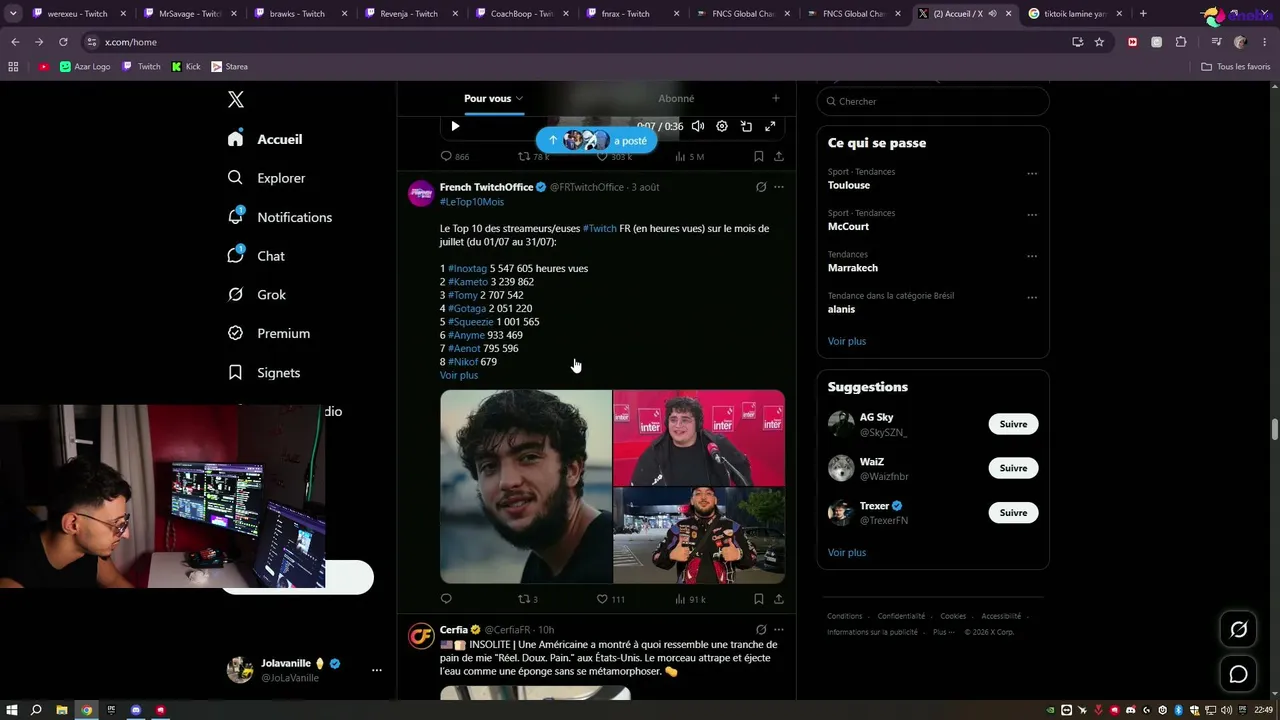The height and width of the screenshot is (720, 1280).
Task: Switch to the Abonné tab
Action: [676, 98]
